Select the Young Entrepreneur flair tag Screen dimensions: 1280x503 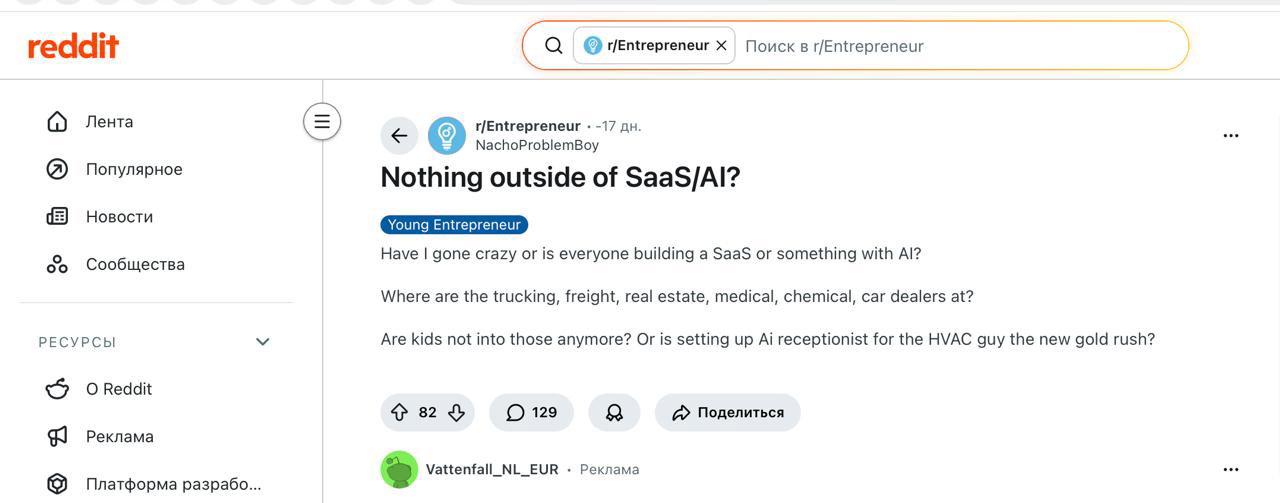pos(454,225)
